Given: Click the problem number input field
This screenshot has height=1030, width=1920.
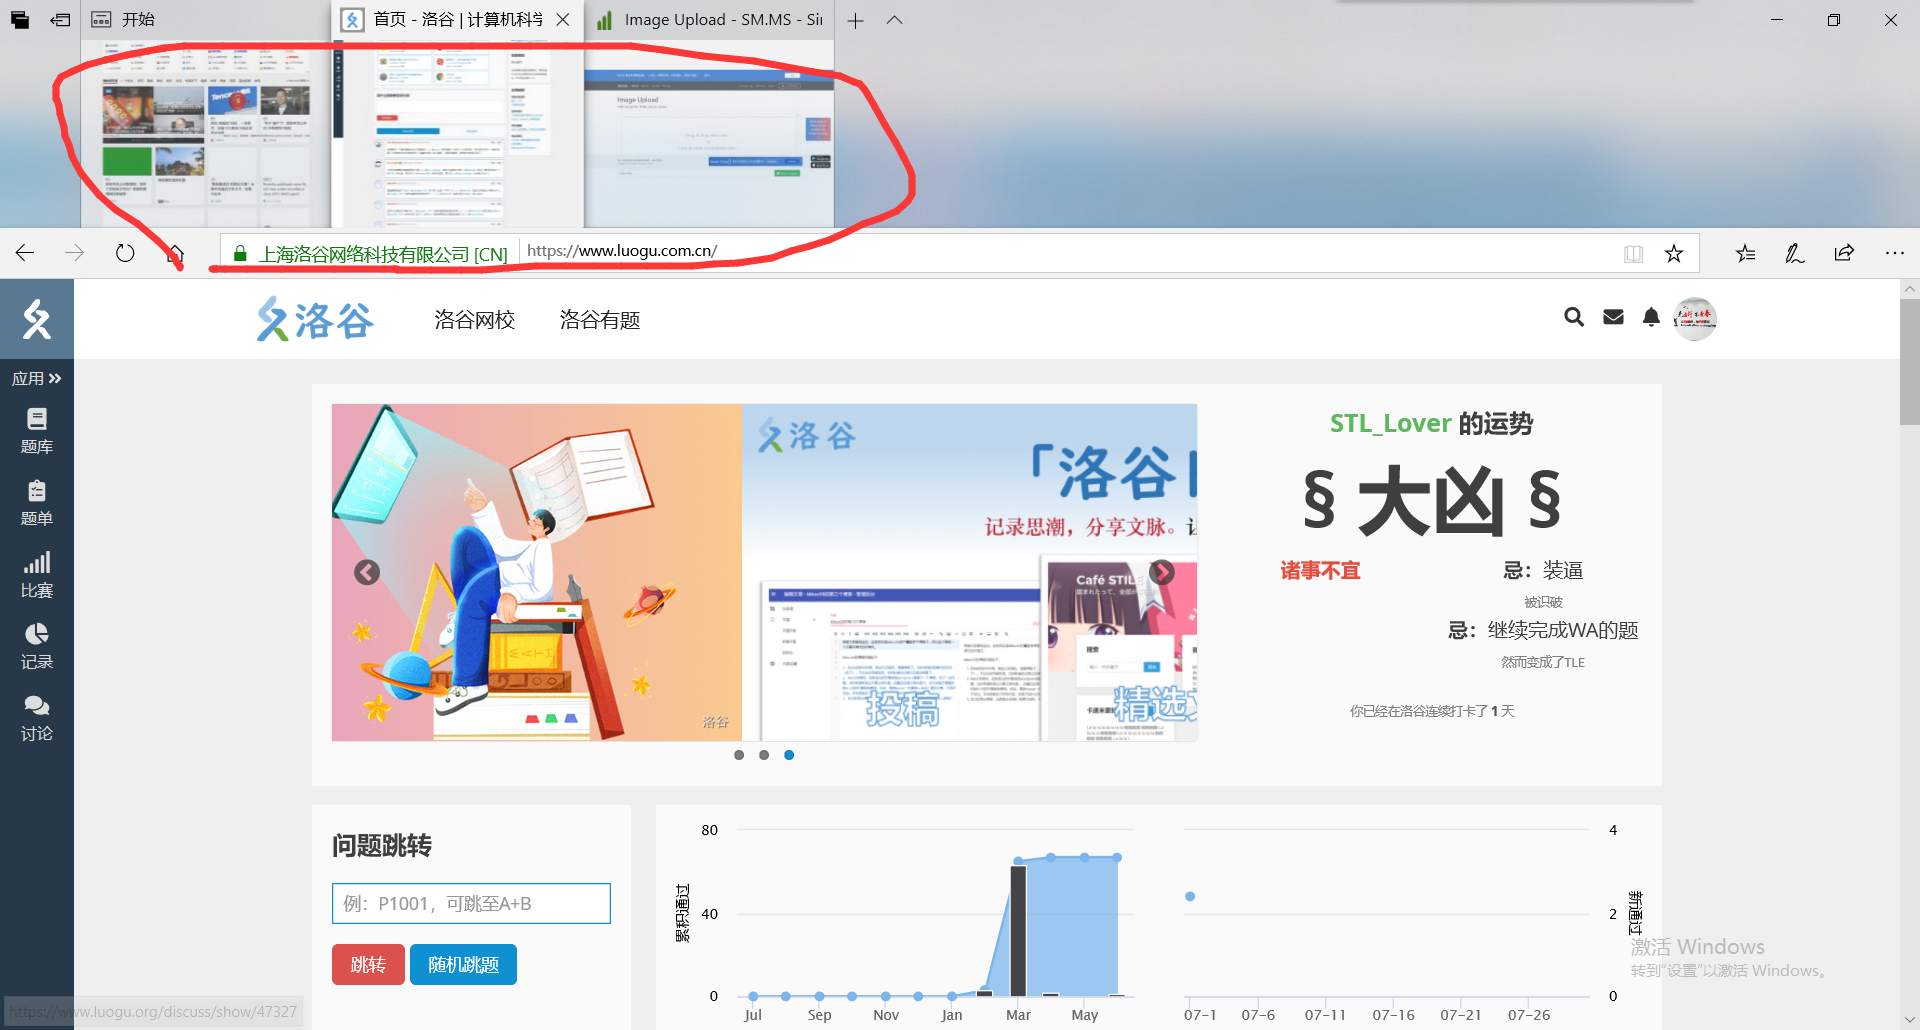Looking at the screenshot, I should [471, 903].
